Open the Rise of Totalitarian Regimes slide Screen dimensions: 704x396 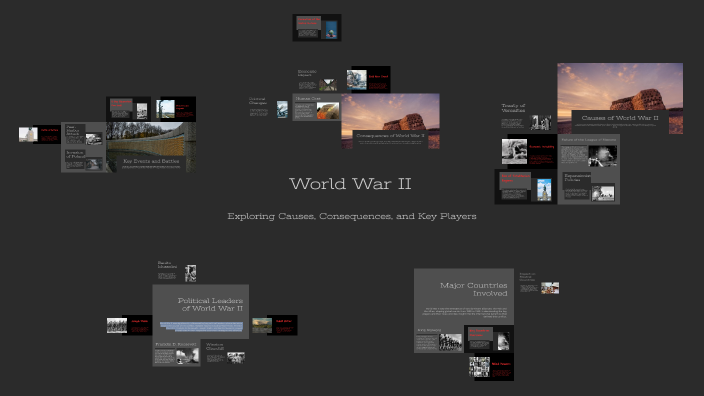point(526,187)
